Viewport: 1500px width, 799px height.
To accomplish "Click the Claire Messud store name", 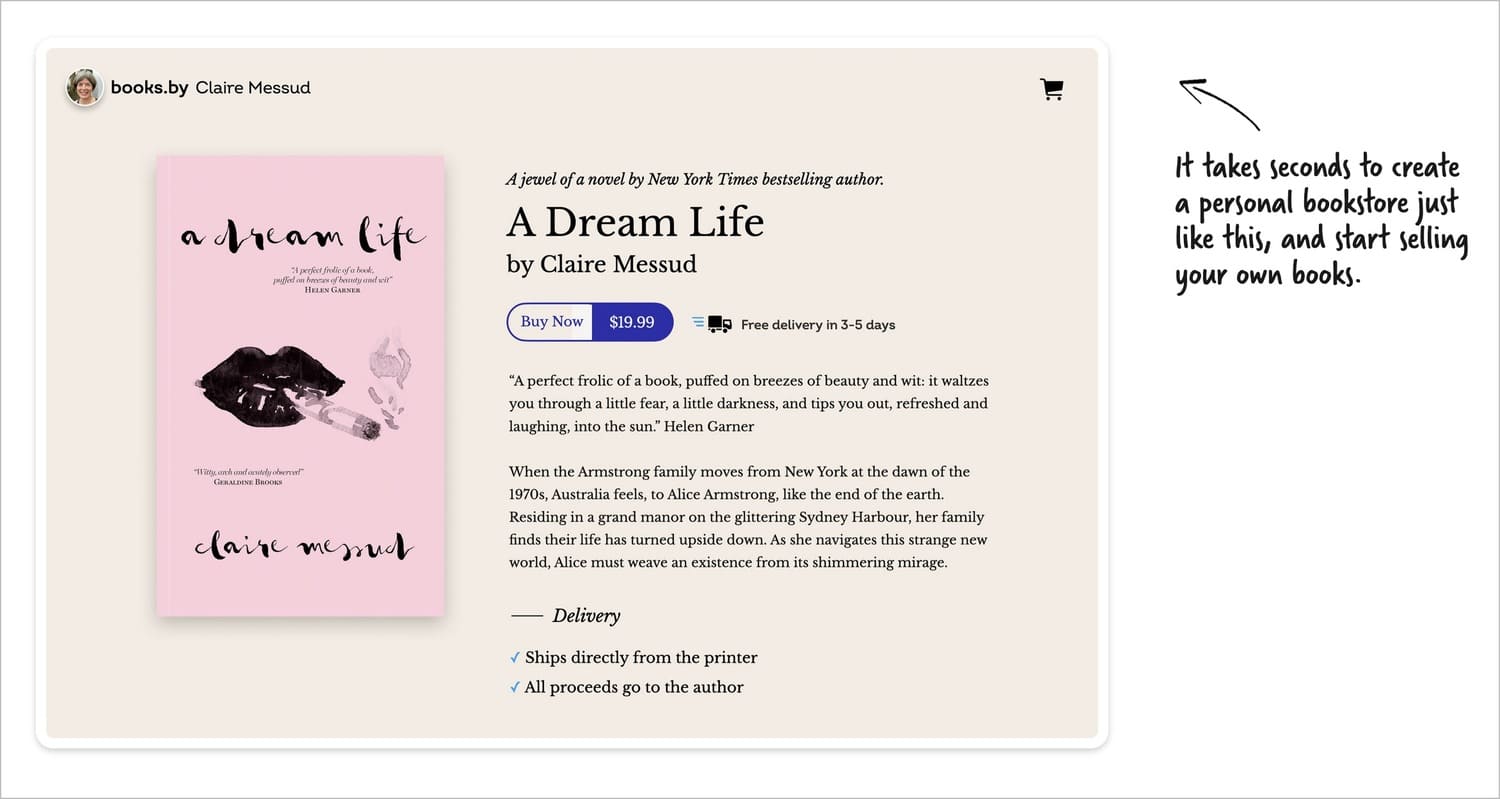I will click(x=253, y=88).
